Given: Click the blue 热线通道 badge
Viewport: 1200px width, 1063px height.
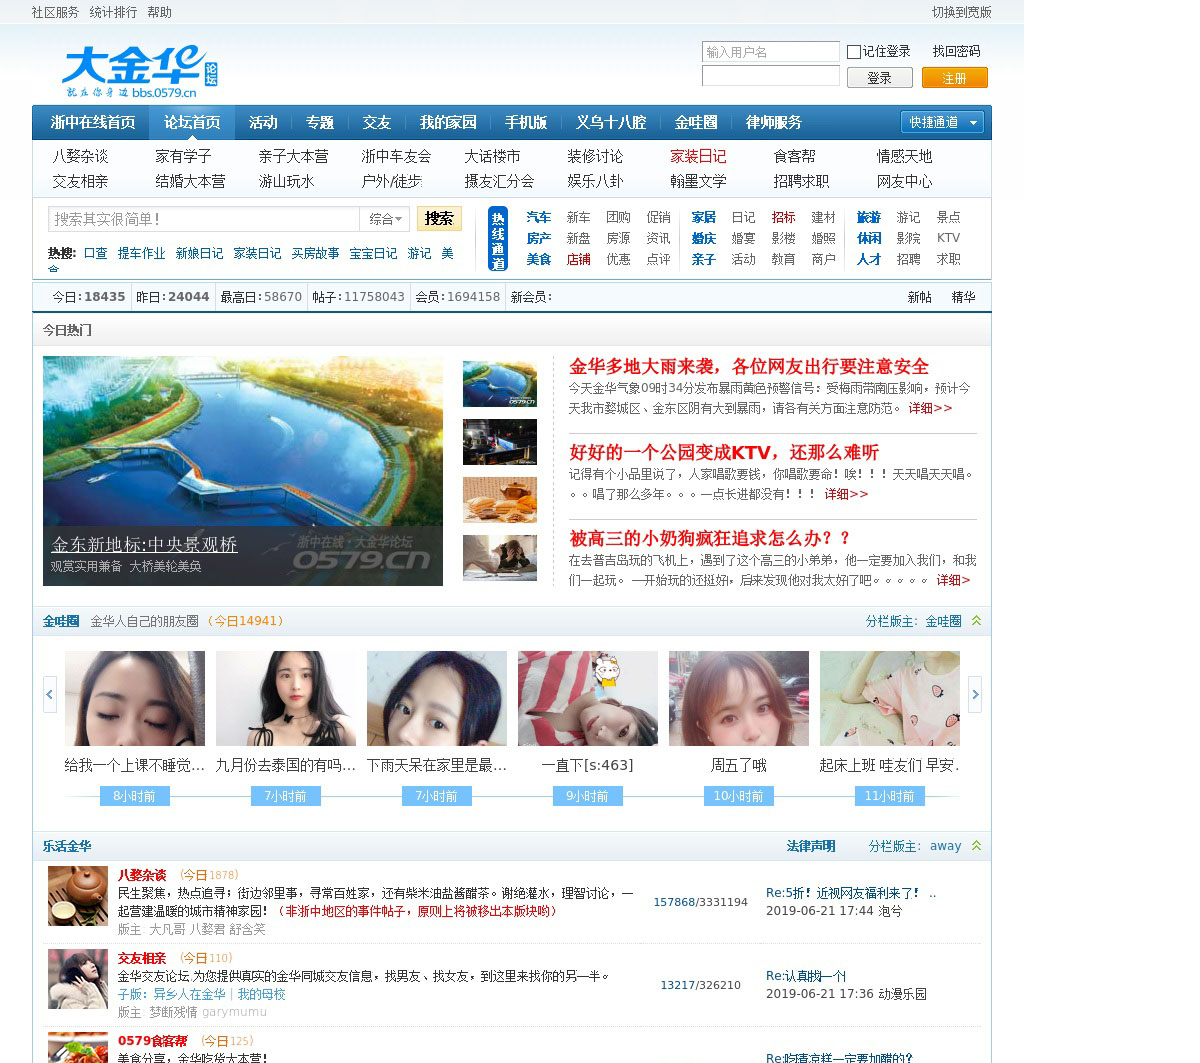Looking at the screenshot, I should [x=498, y=239].
